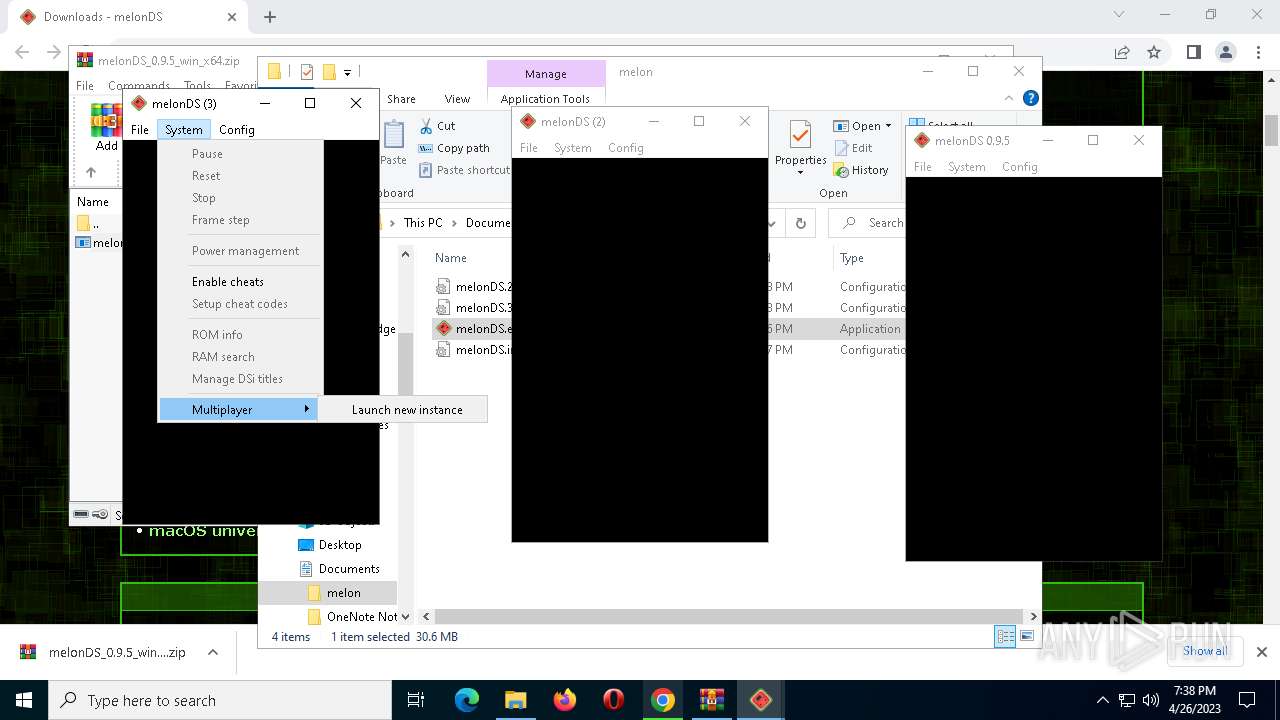Click Edit in Explorer ribbon
The width and height of the screenshot is (1280, 720).
pos(853,148)
